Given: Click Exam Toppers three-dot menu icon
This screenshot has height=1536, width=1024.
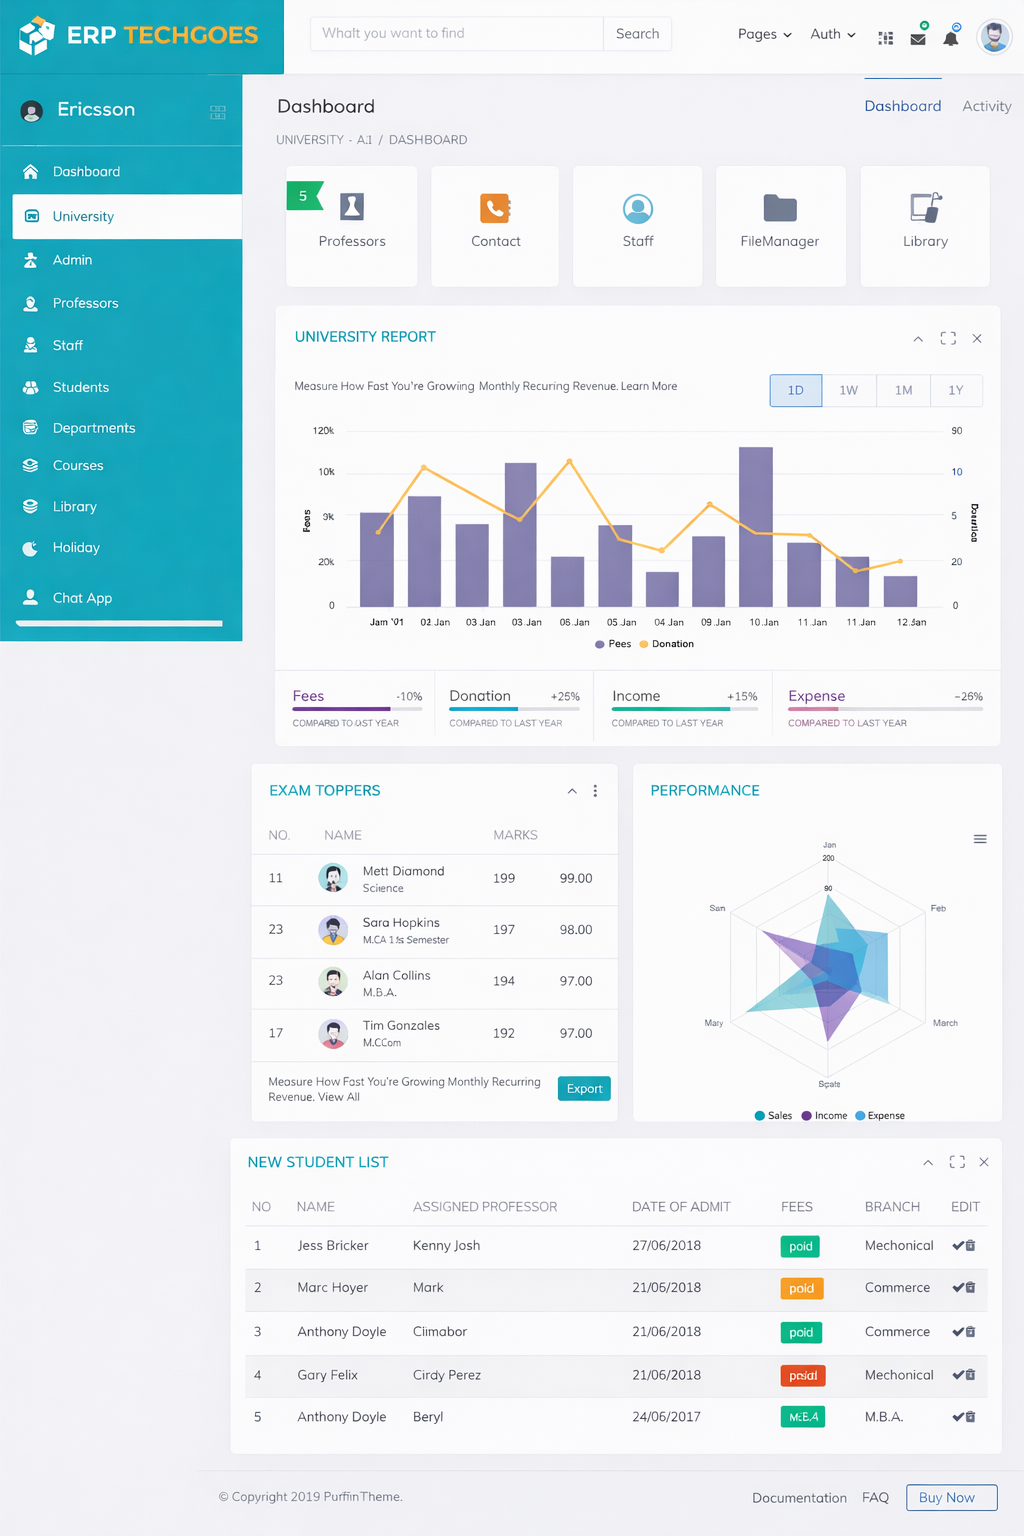Looking at the screenshot, I should 595,791.
